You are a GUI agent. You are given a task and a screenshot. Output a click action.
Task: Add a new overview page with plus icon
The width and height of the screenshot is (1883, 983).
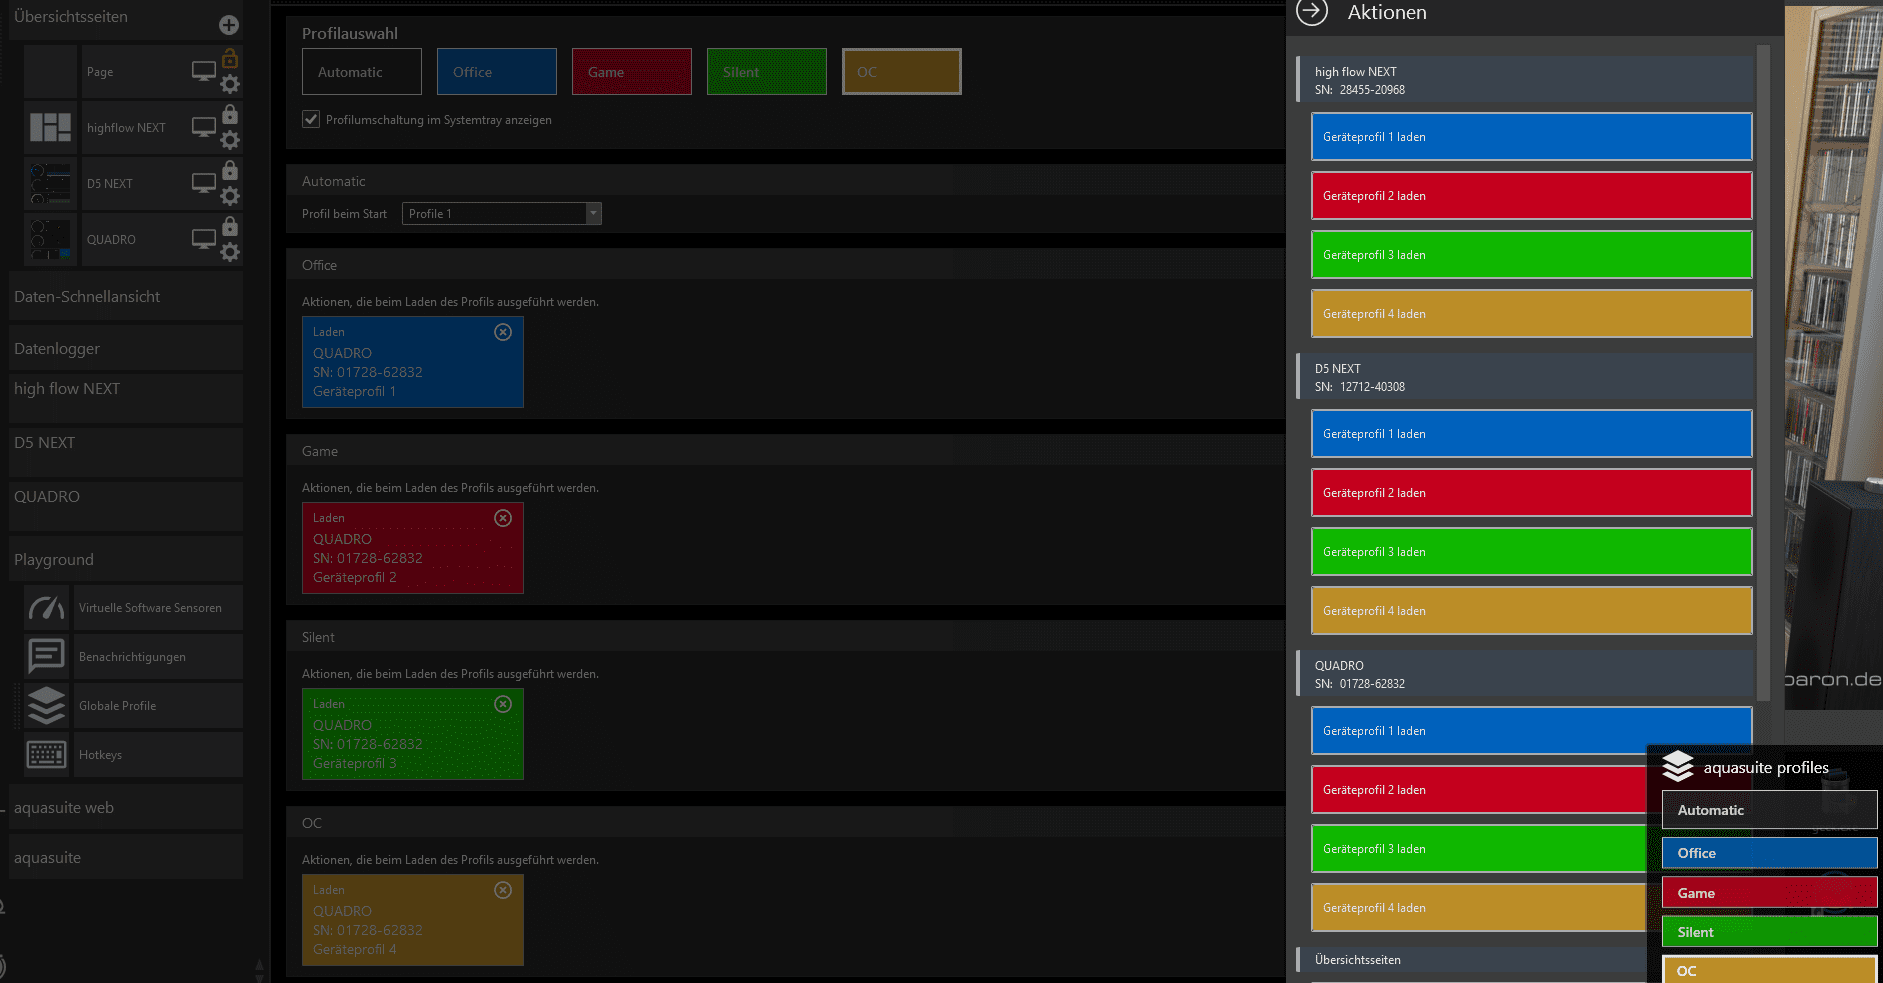[x=229, y=25]
